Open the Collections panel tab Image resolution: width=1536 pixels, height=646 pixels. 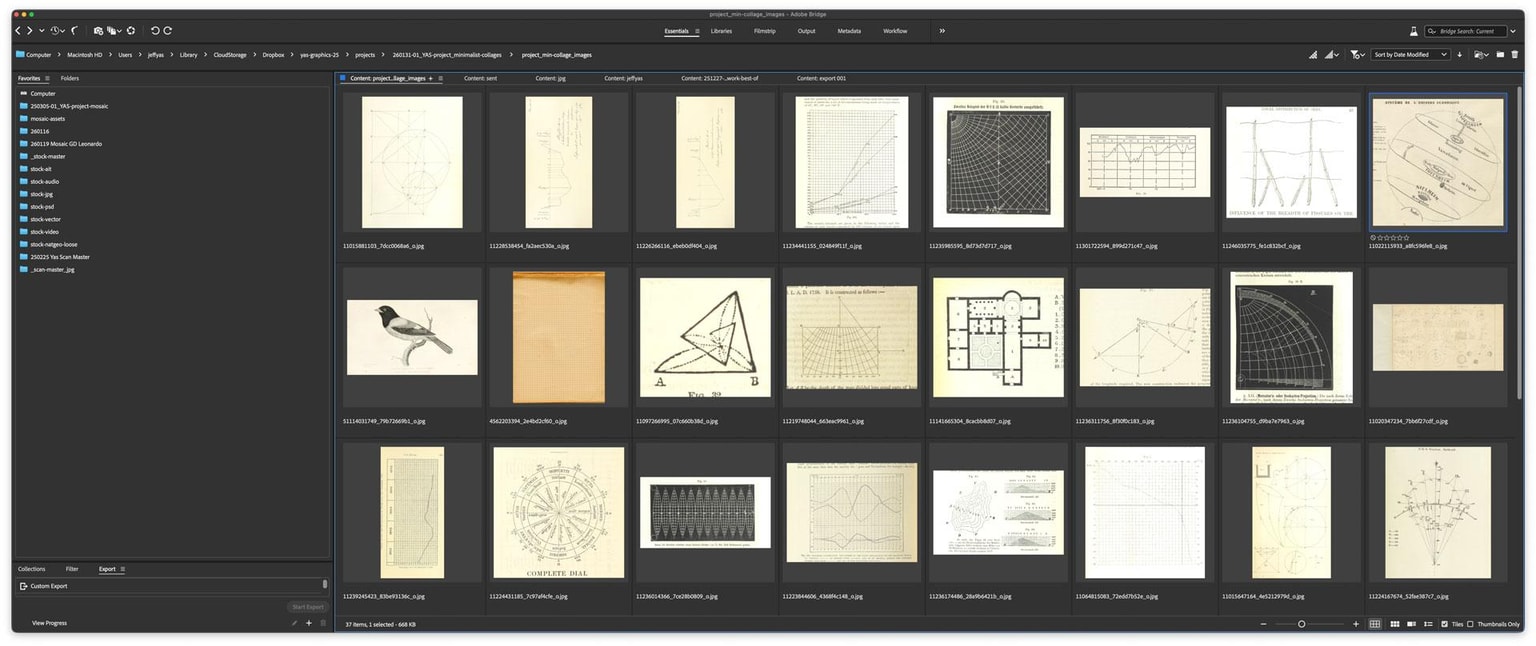pyautogui.click(x=32, y=569)
